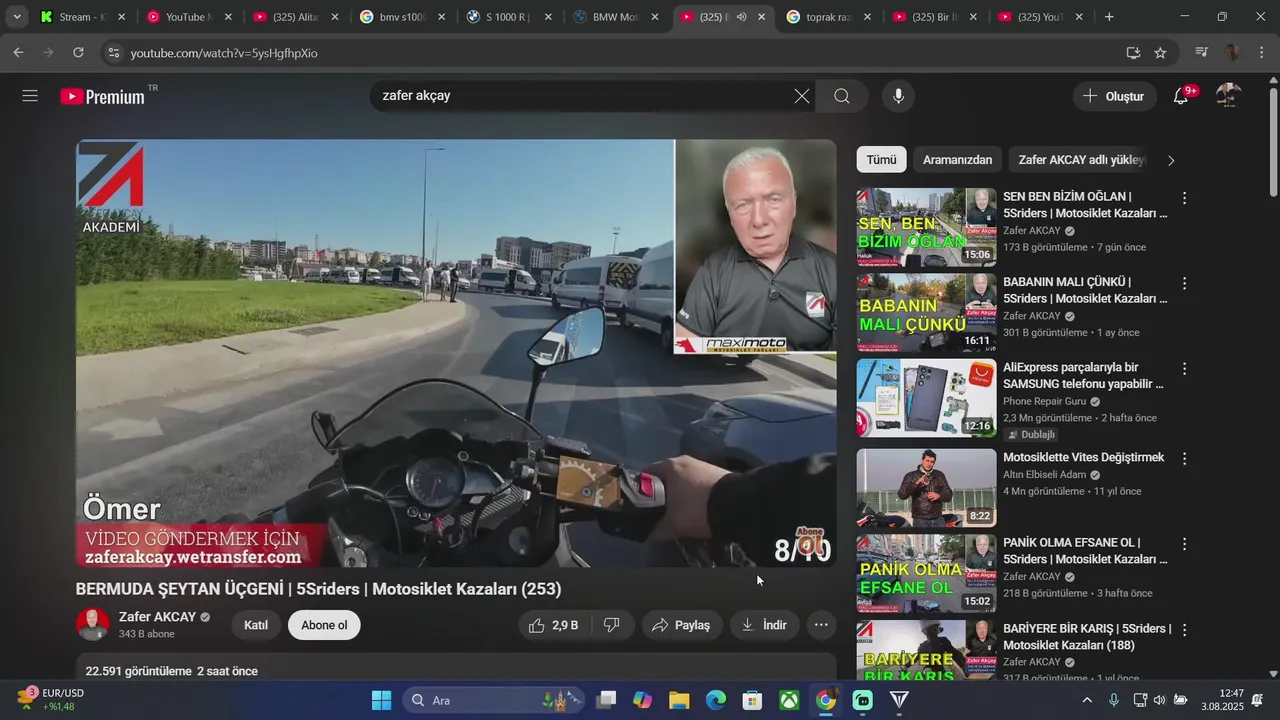Open Phone Repair Guru channel name

click(x=1044, y=401)
